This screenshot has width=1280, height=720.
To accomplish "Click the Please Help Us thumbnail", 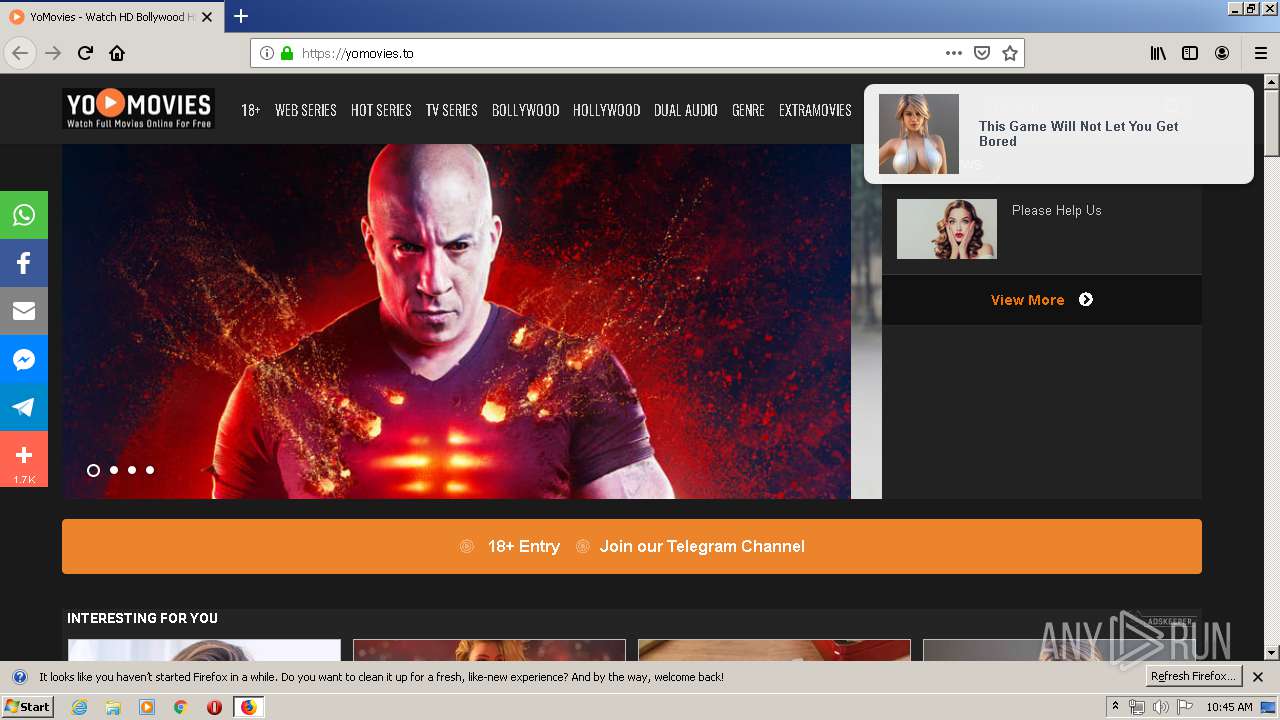I will tap(947, 229).
